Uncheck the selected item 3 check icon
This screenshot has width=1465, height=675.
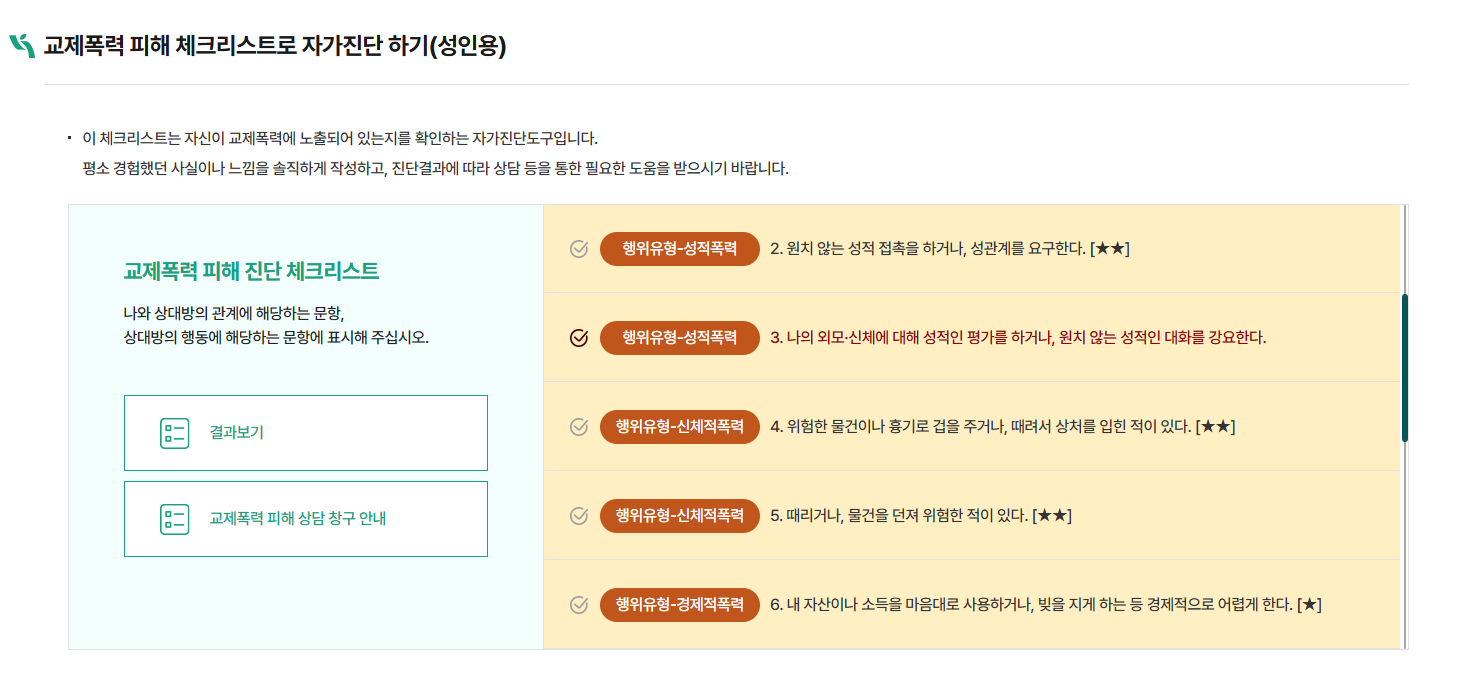coord(578,338)
